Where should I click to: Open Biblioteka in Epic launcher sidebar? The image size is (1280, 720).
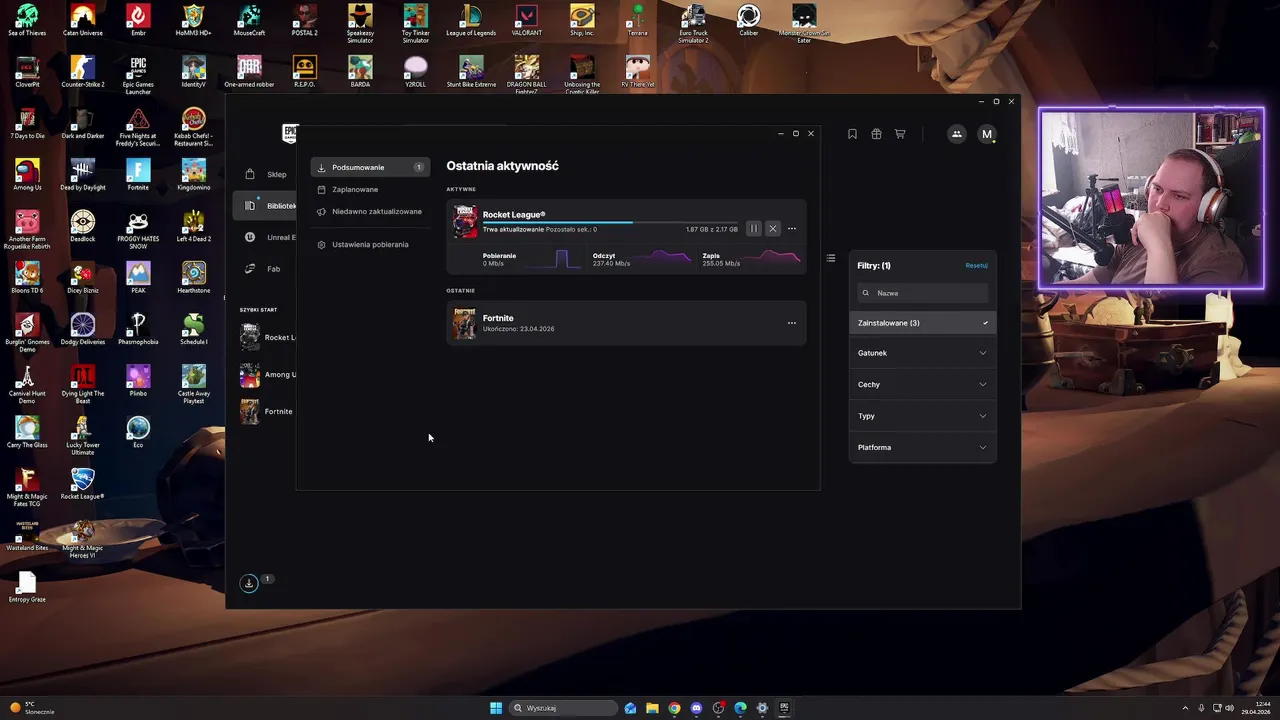pyautogui.click(x=266, y=206)
